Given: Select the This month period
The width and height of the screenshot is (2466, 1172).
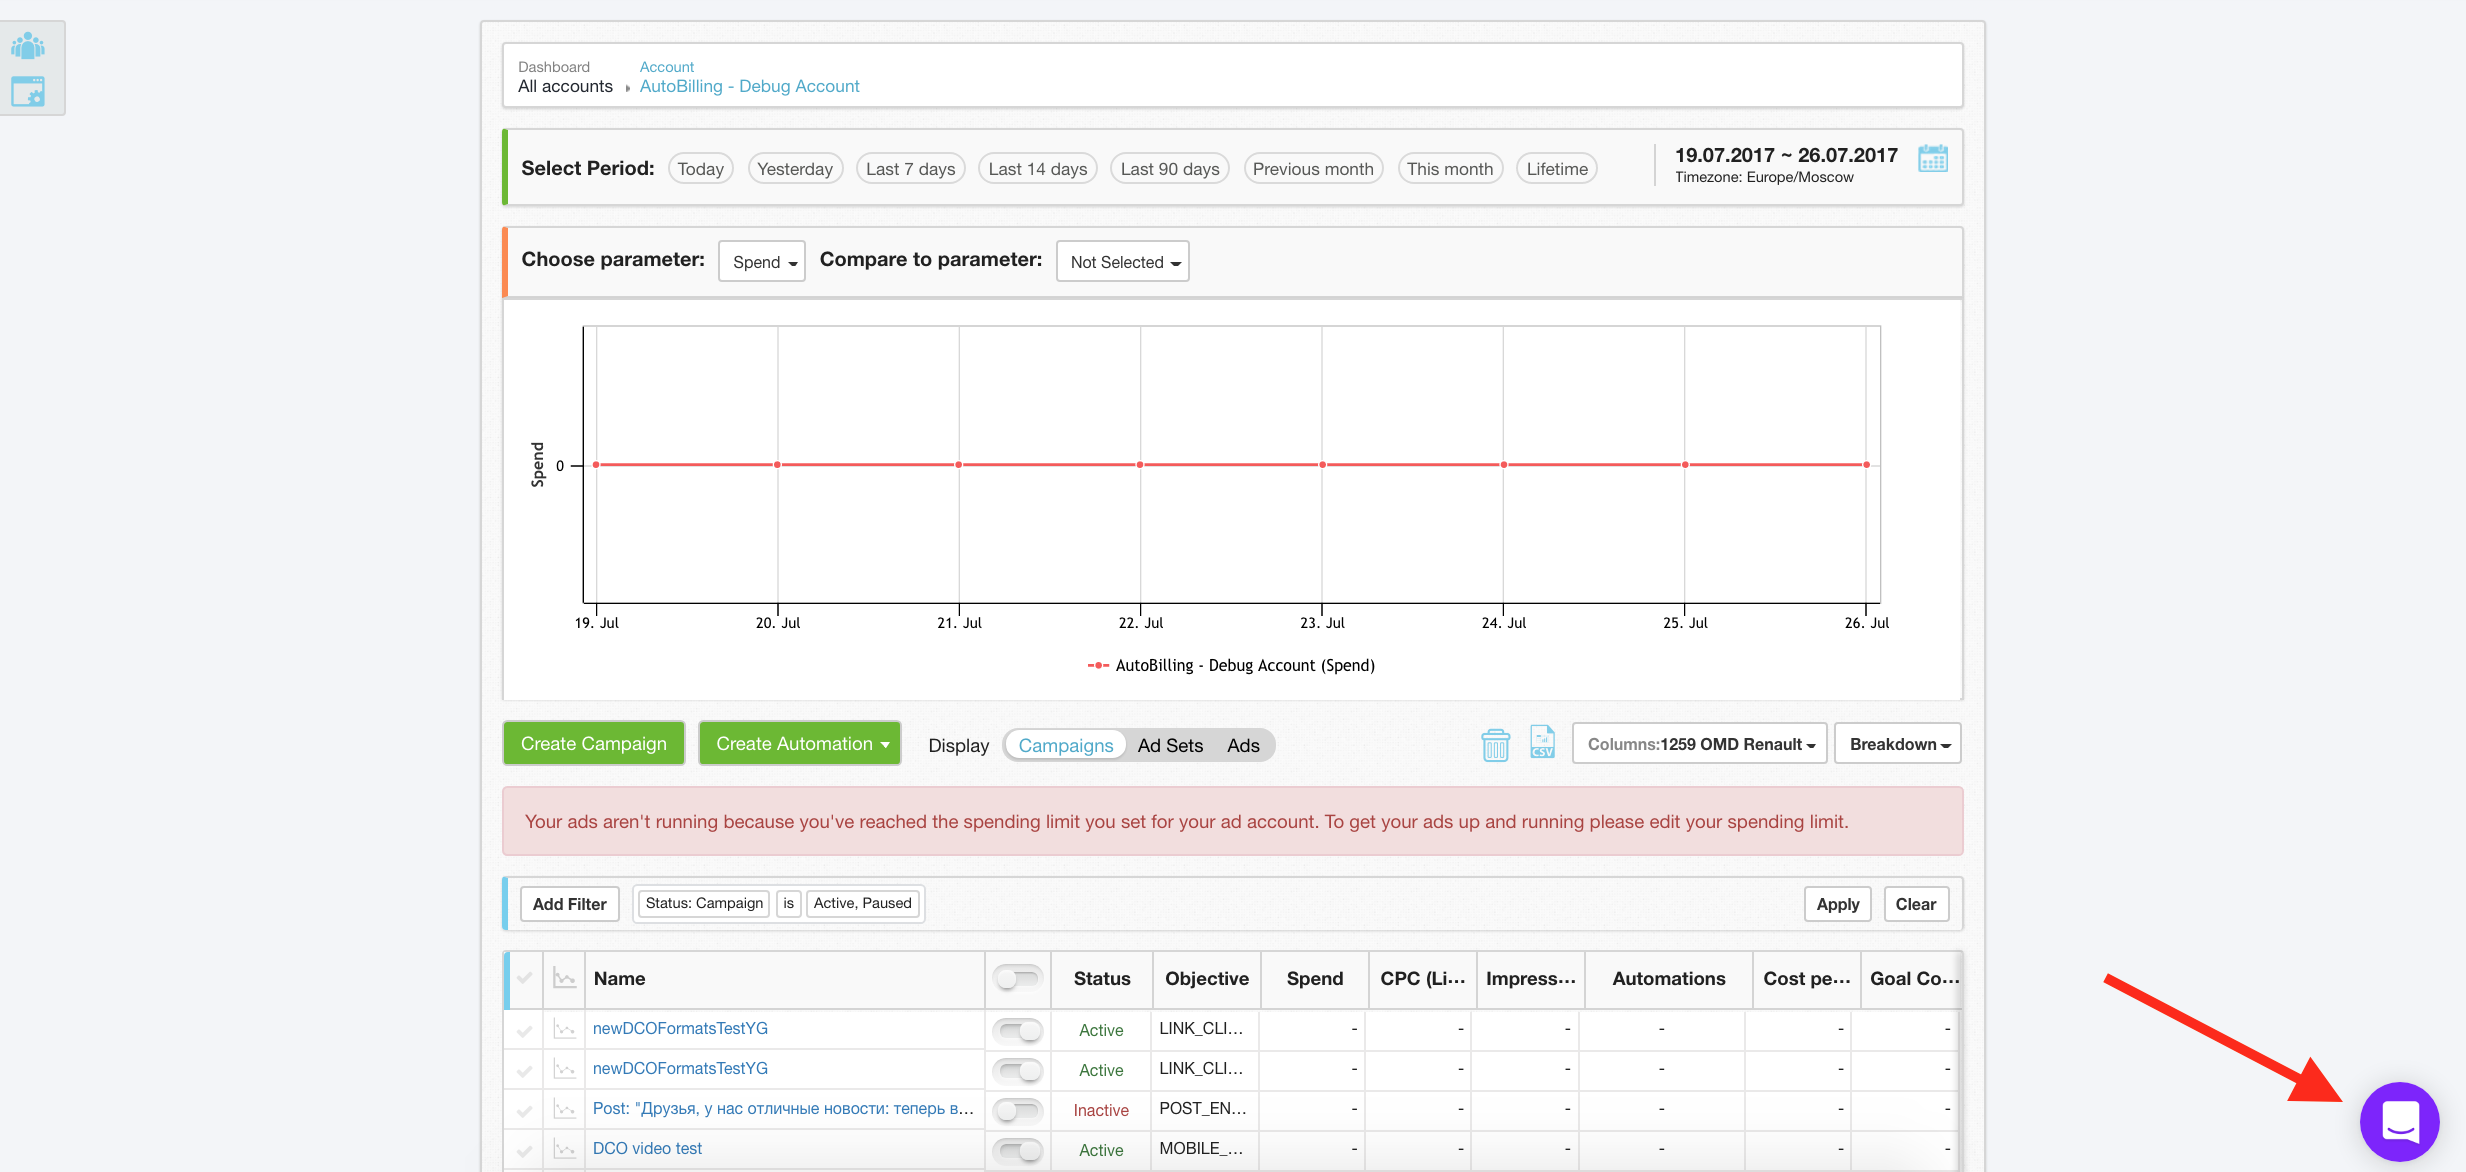Looking at the screenshot, I should pyautogui.click(x=1449, y=168).
